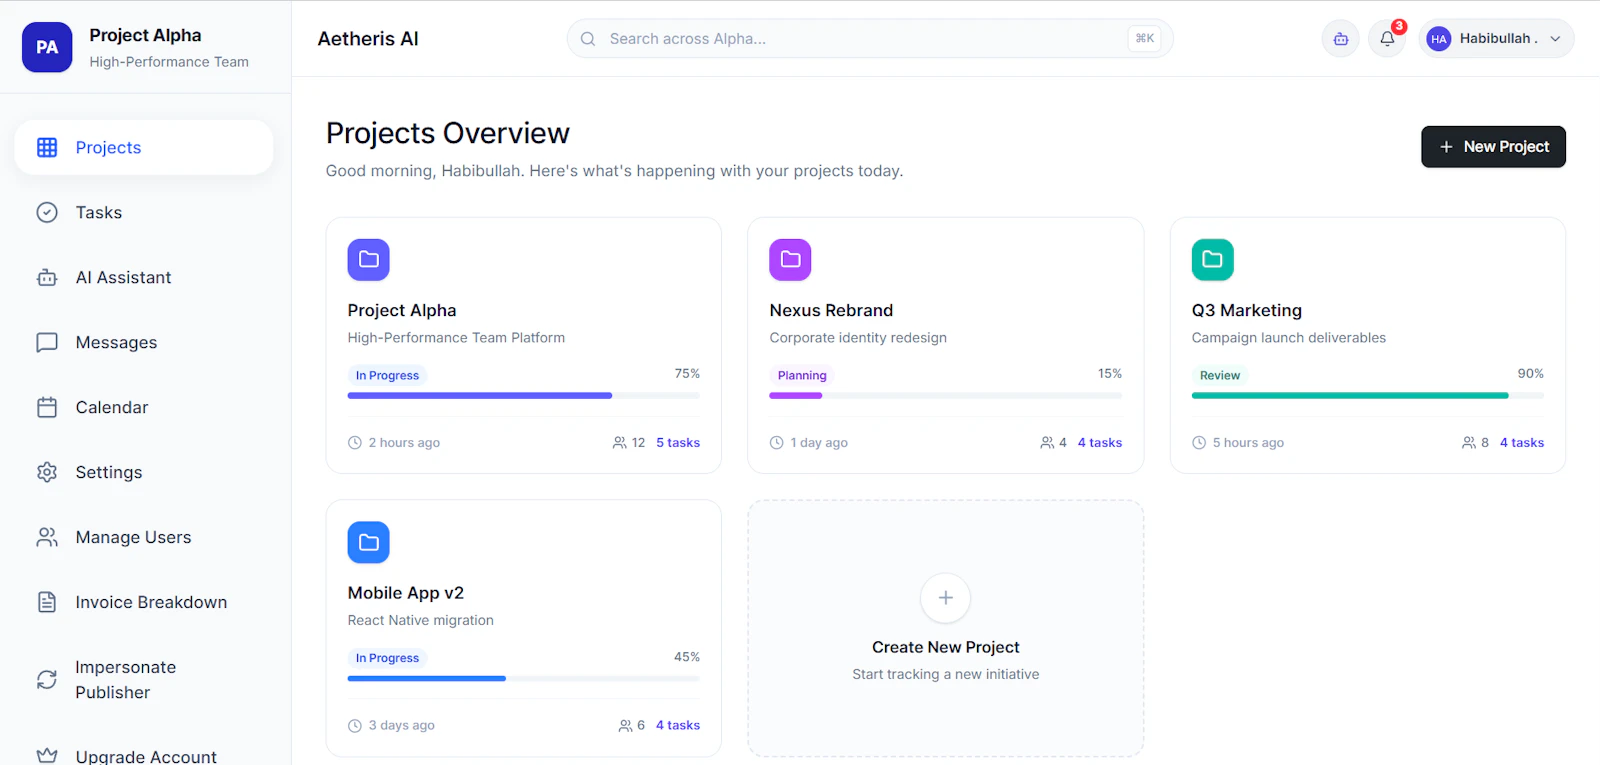This screenshot has width=1600, height=765.
Task: Click the plus circle in Create New Project
Action: click(946, 598)
